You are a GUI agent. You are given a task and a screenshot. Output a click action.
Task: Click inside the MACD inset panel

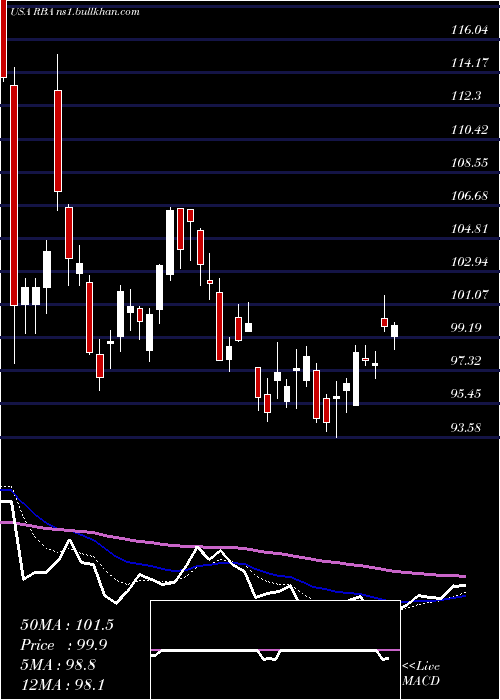pos(275,650)
